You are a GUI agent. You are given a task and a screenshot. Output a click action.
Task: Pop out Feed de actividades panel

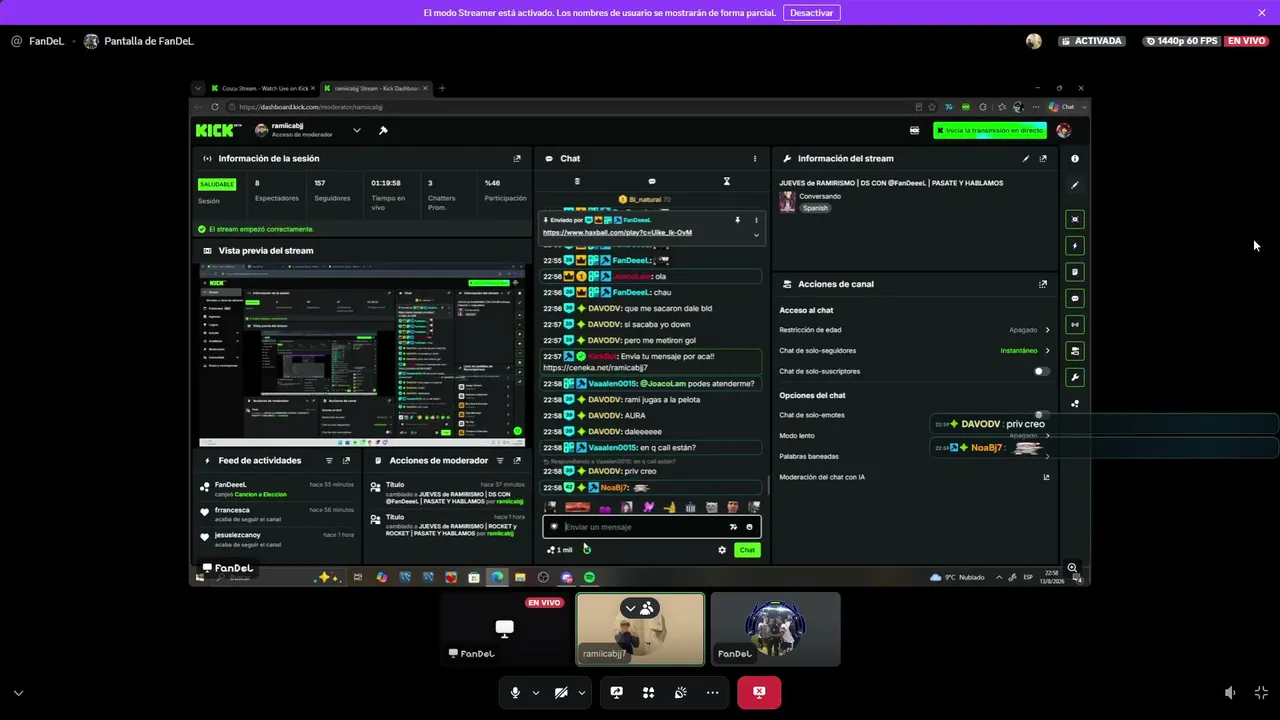click(346, 461)
